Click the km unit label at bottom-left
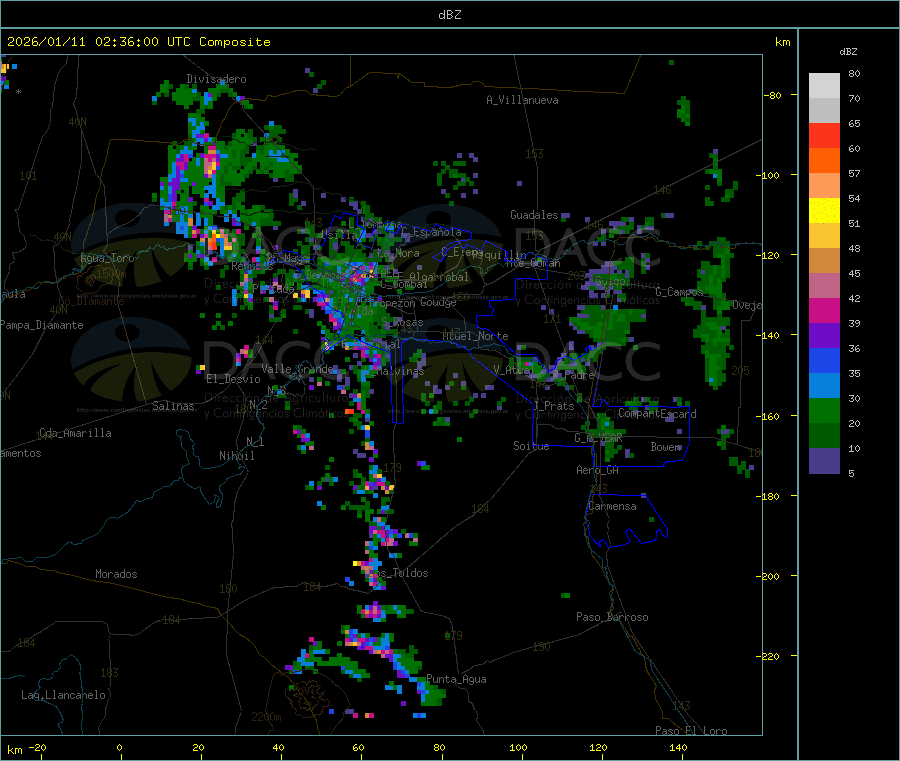 pos(14,751)
